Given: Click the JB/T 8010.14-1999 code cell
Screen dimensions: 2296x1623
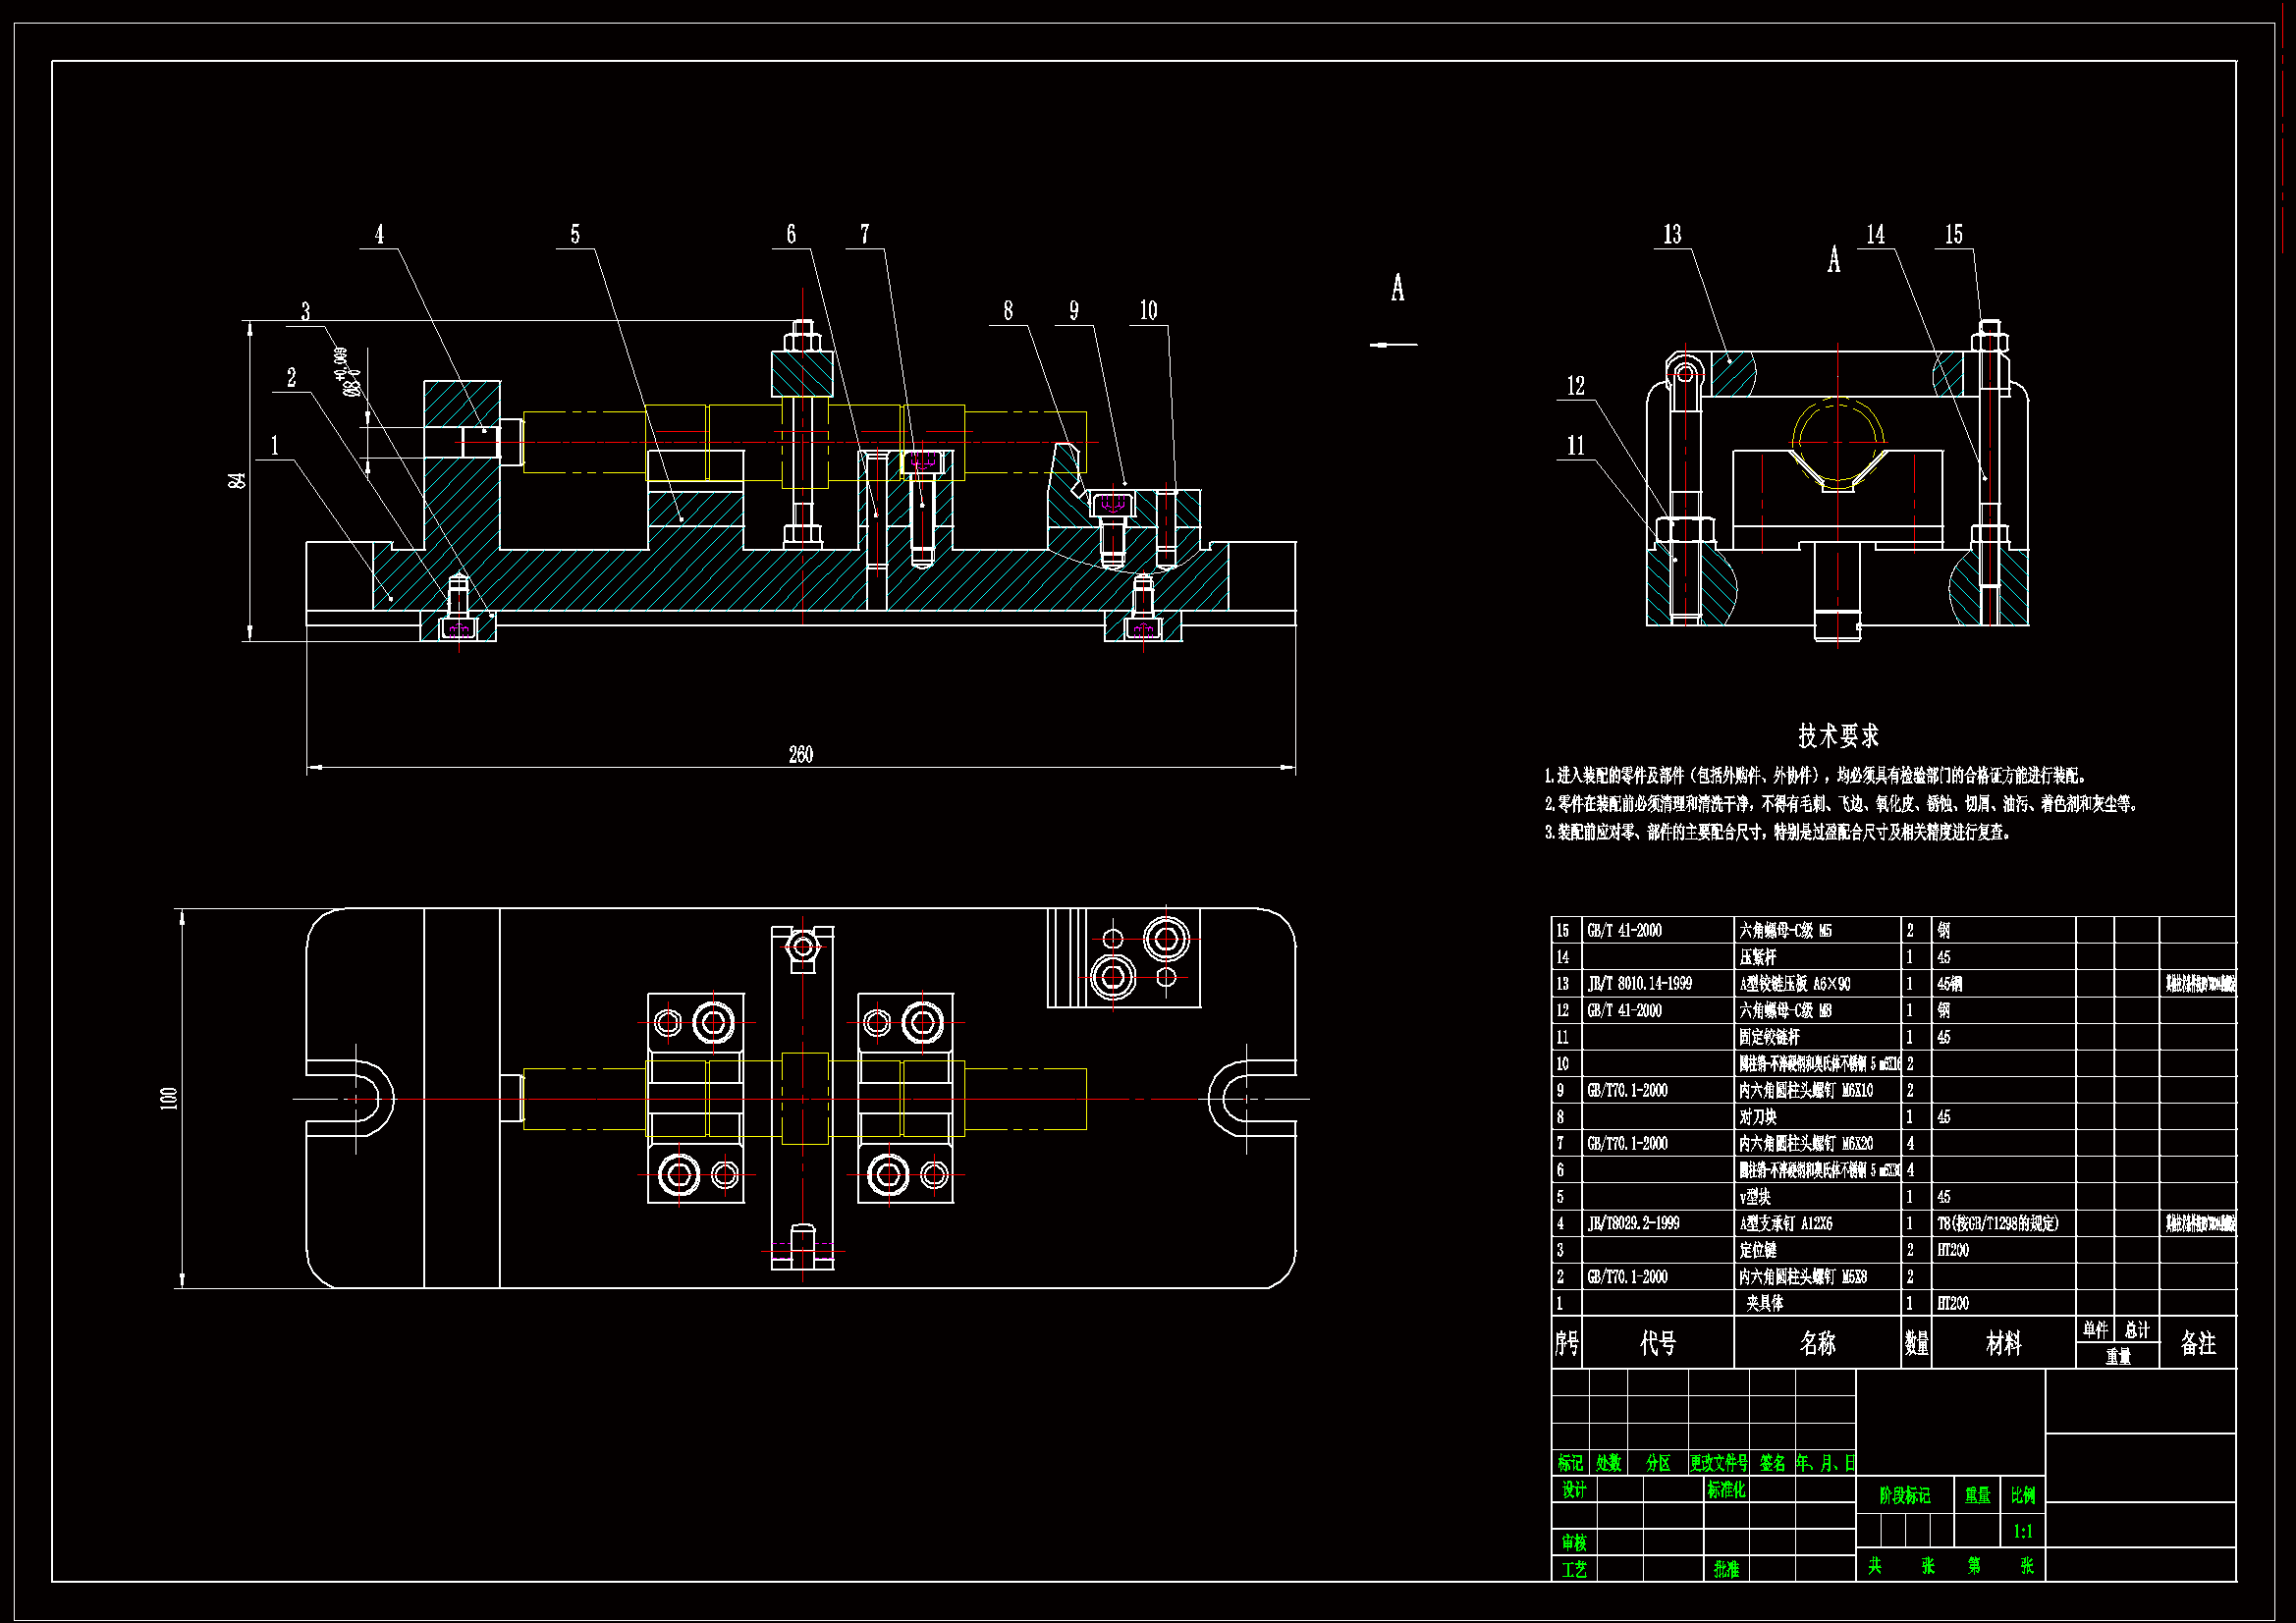Looking at the screenshot, I should point(1640,984).
